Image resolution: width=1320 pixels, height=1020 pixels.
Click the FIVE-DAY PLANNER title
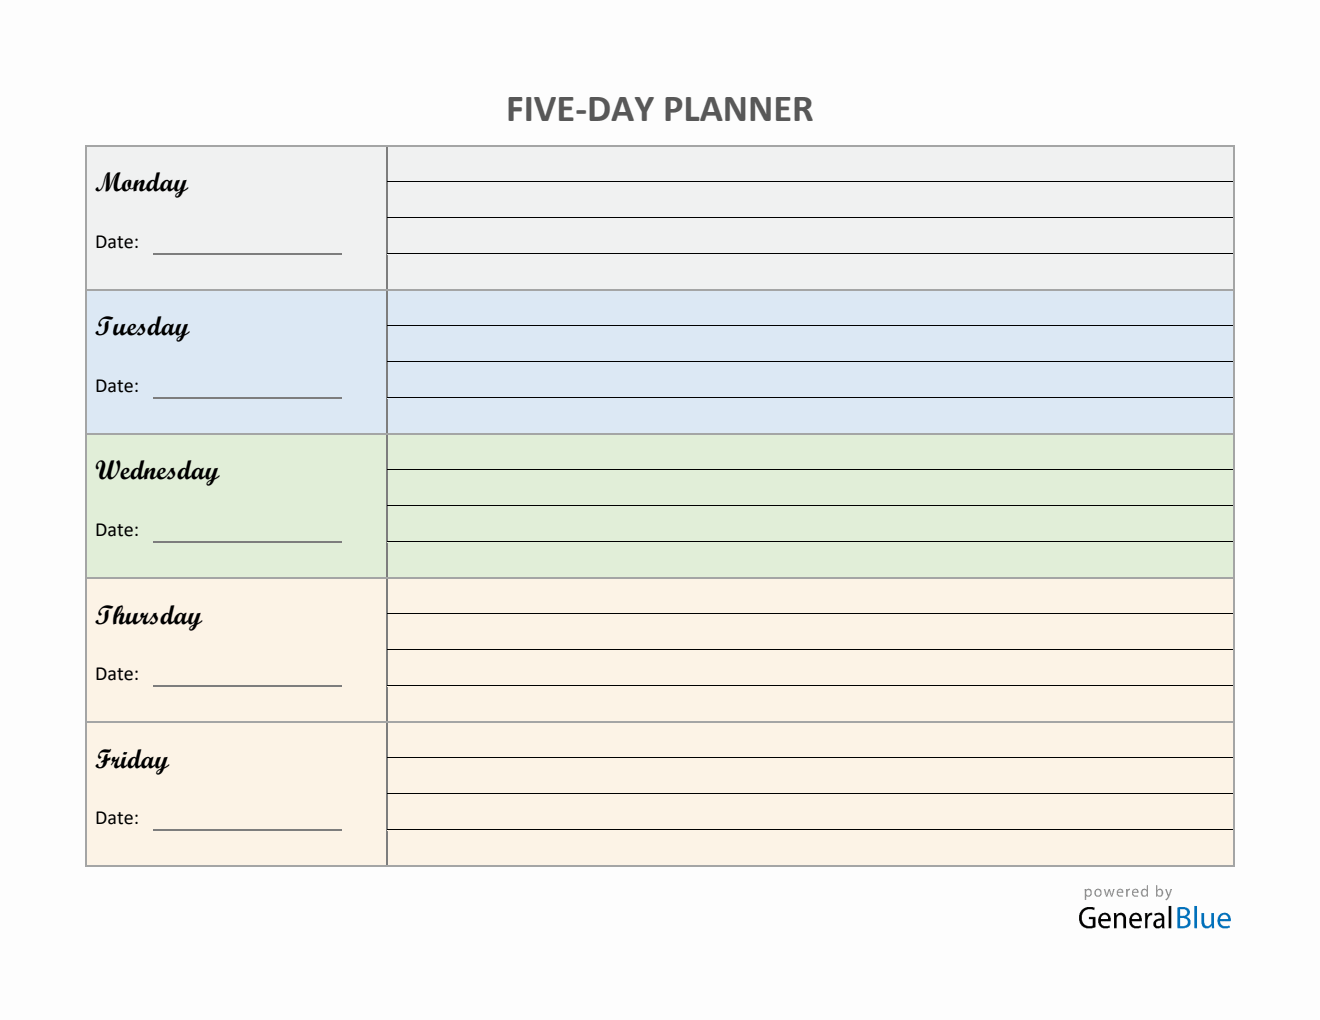point(659,110)
